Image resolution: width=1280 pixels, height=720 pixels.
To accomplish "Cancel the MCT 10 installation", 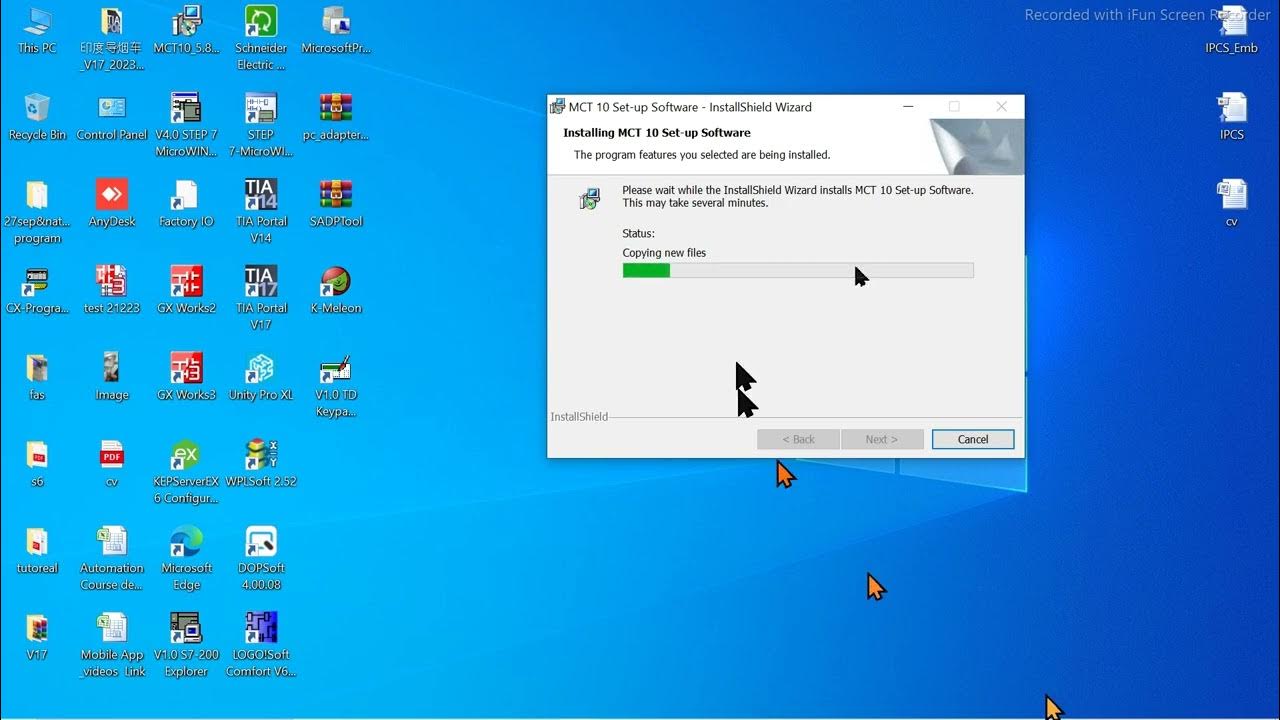I will (973, 439).
